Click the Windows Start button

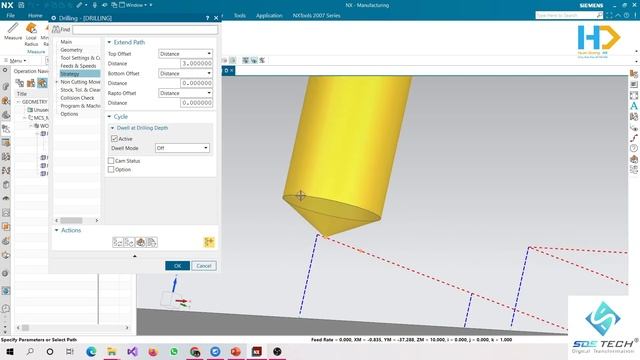point(10,351)
